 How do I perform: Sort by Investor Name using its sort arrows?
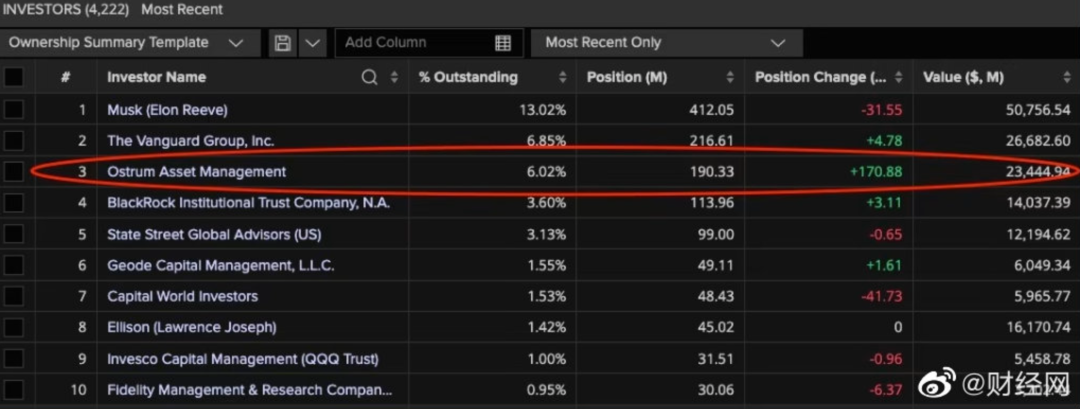(394, 77)
